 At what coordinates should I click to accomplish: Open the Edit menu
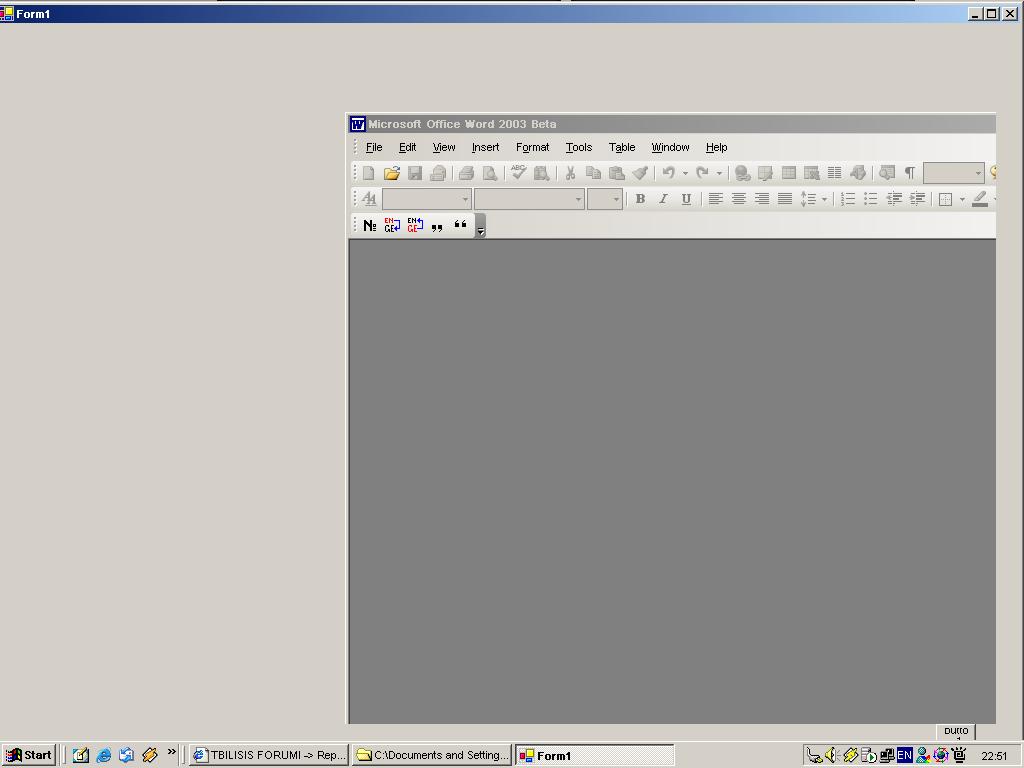pos(408,148)
